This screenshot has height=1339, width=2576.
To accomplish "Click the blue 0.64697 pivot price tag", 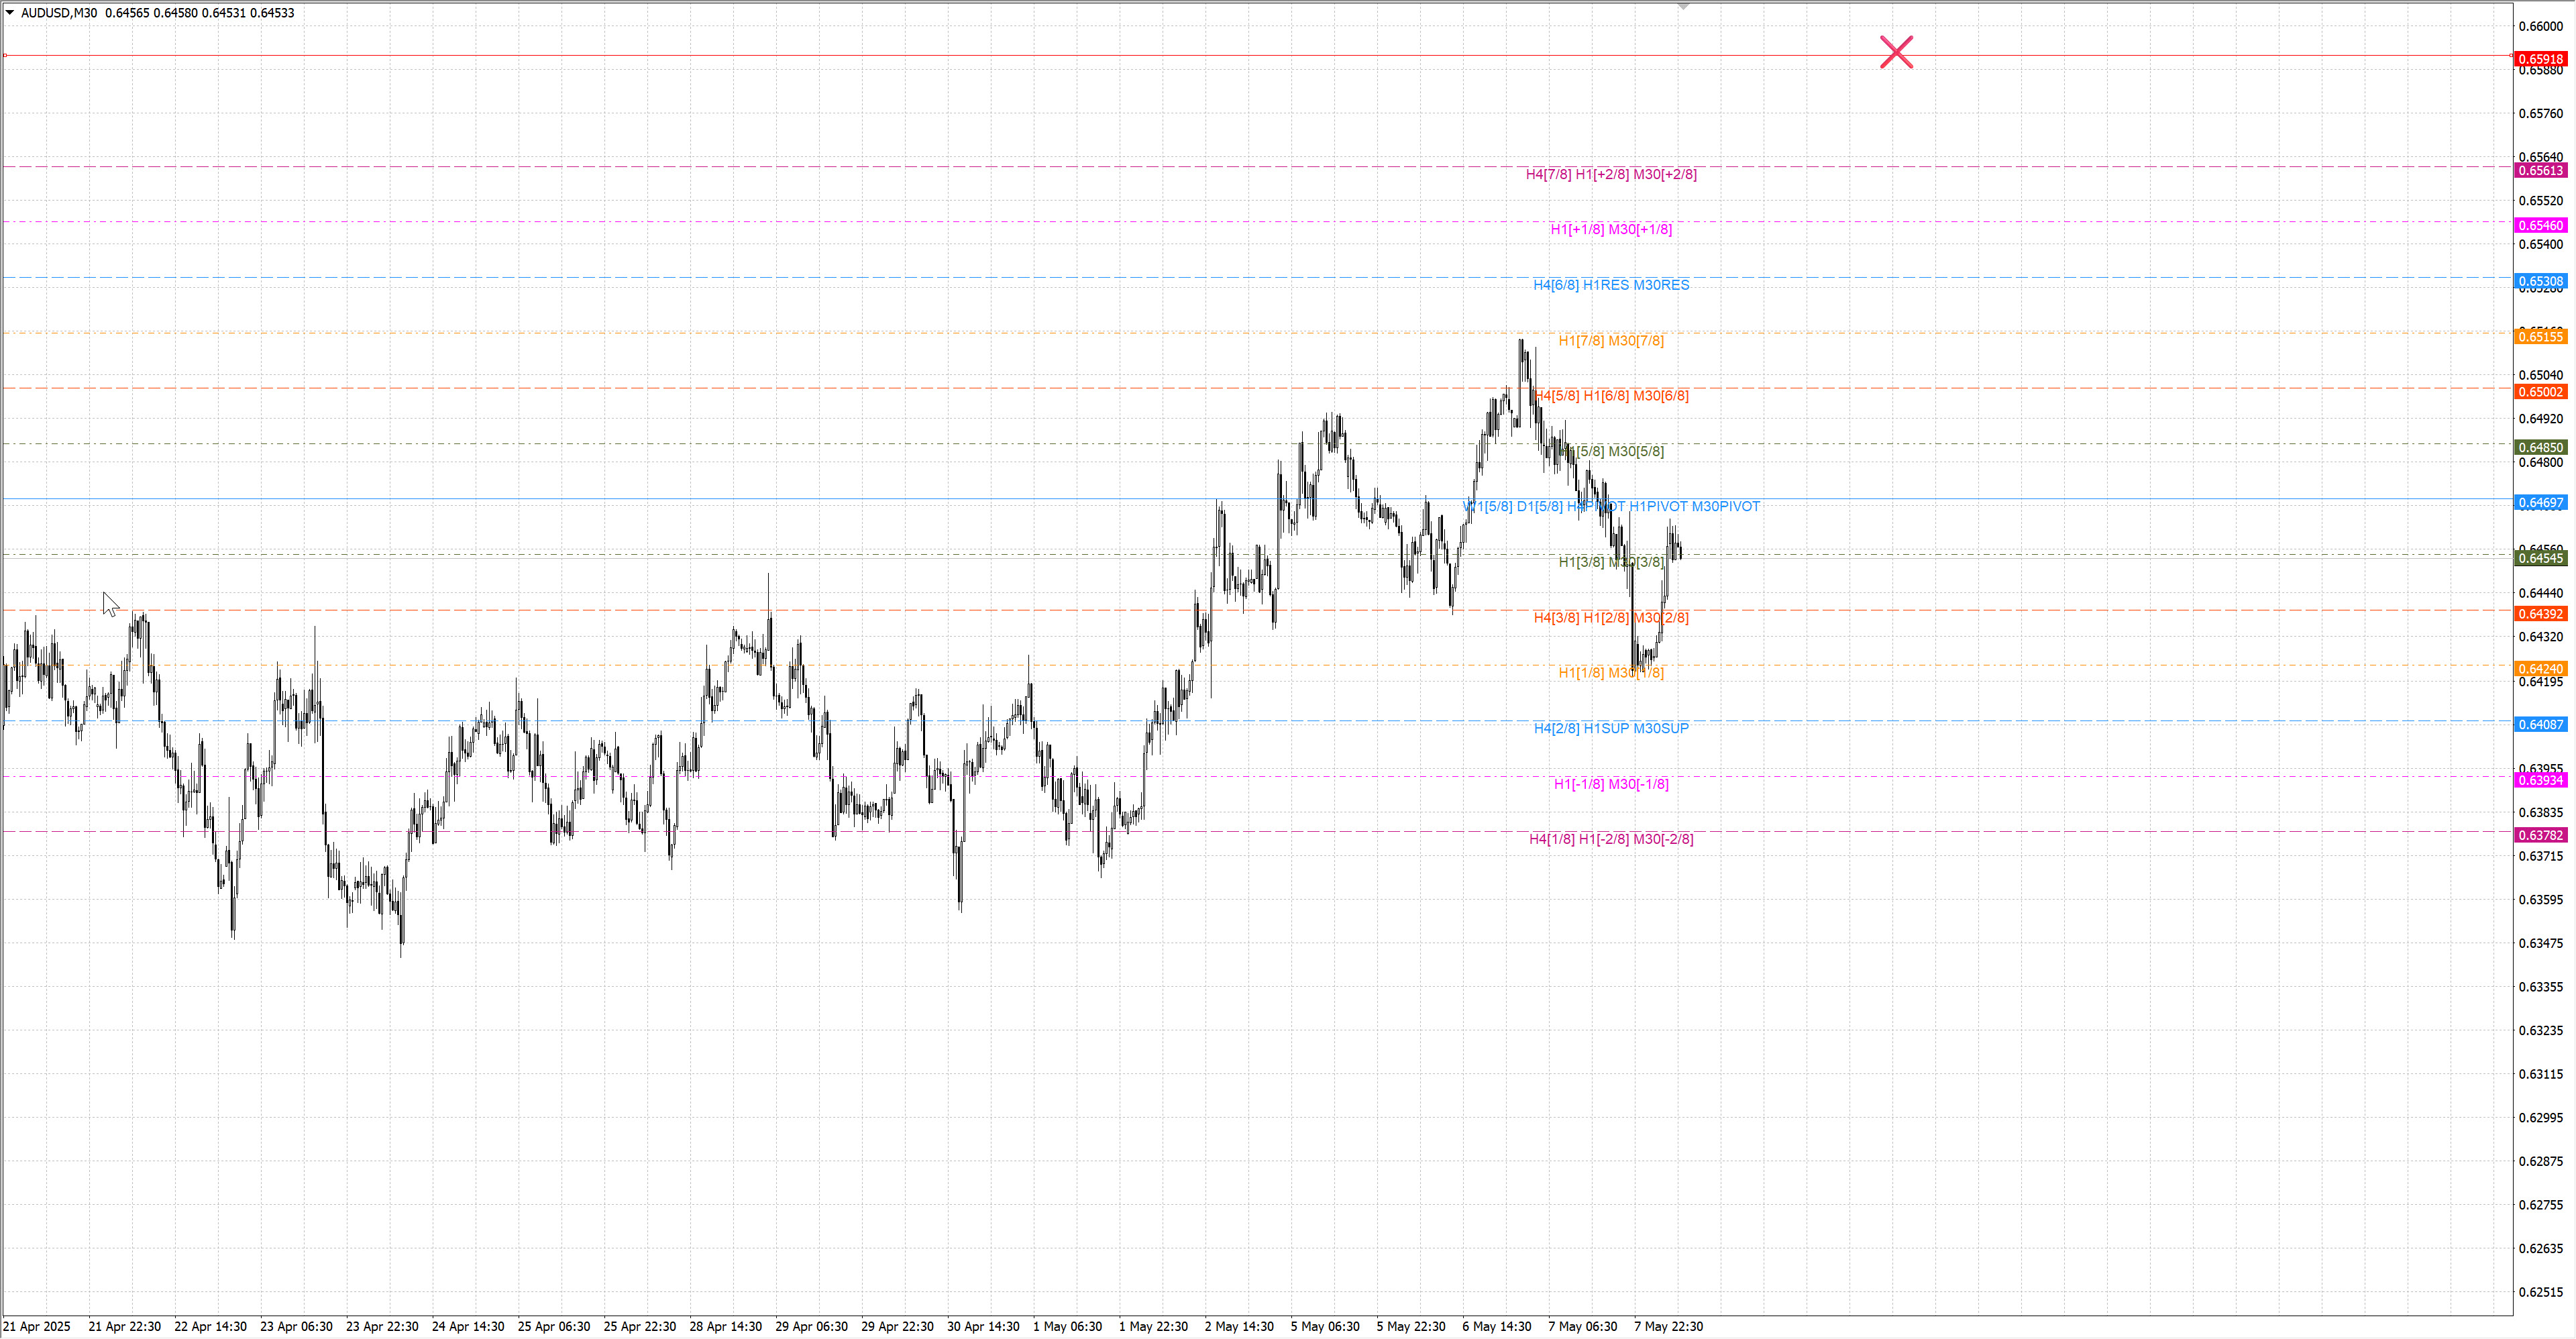I will coord(2540,503).
